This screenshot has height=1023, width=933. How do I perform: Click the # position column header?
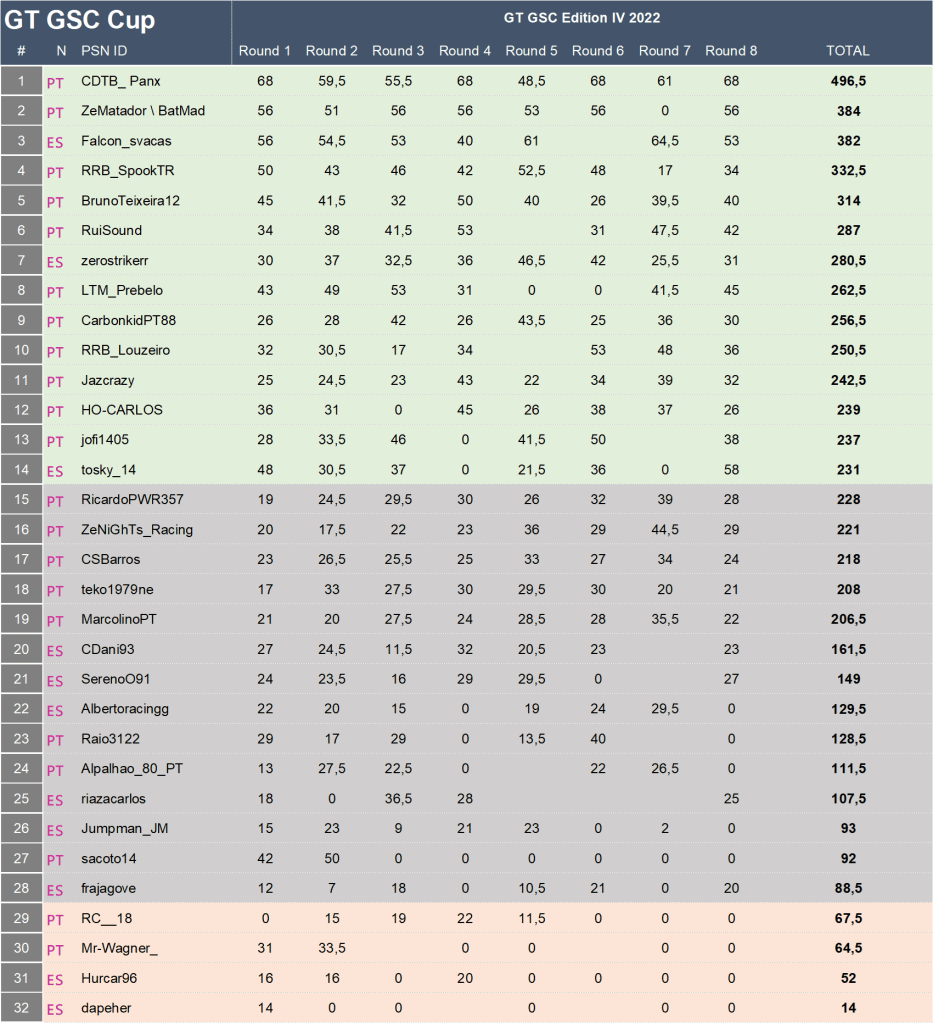tap(21, 51)
